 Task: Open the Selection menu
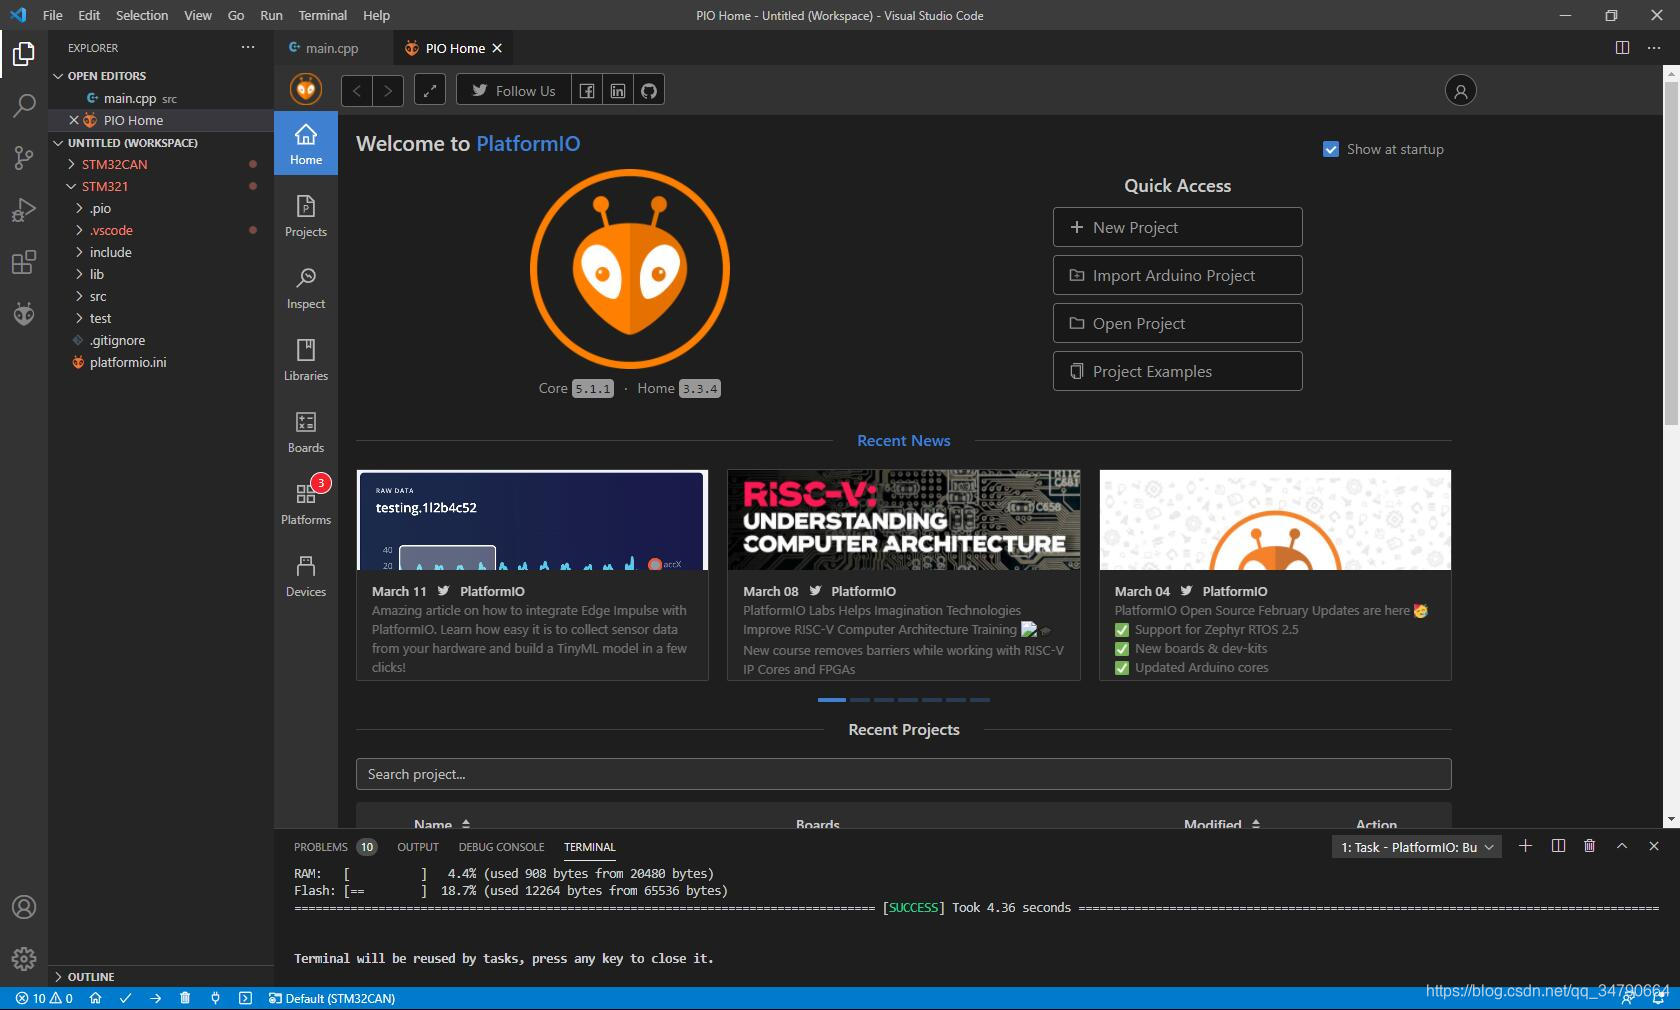(142, 15)
